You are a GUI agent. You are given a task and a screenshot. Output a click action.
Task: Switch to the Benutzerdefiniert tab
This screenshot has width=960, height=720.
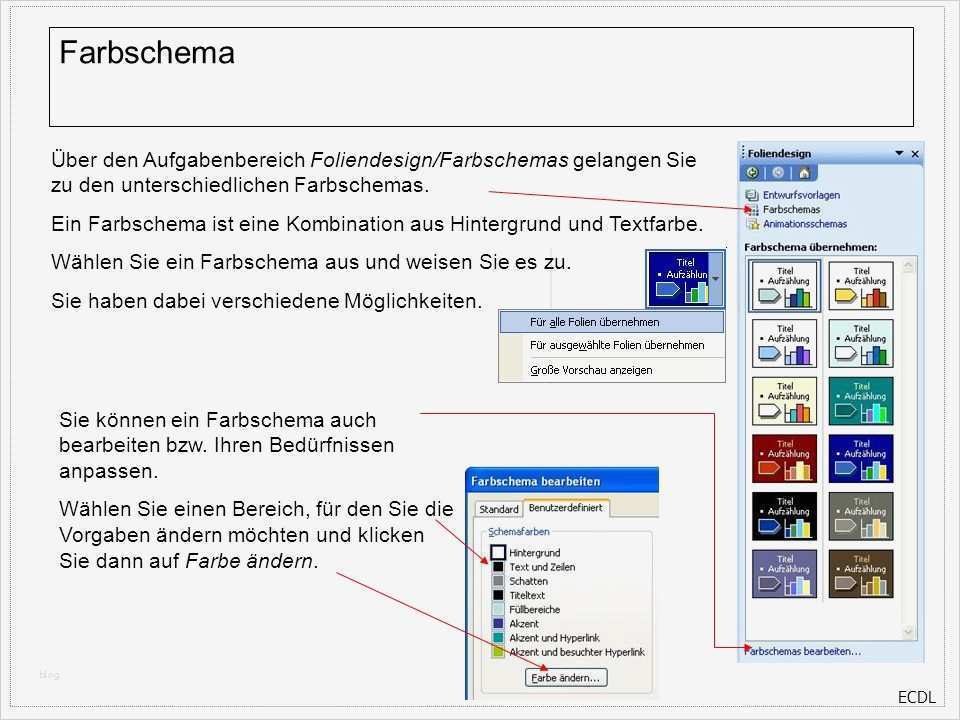coord(566,507)
